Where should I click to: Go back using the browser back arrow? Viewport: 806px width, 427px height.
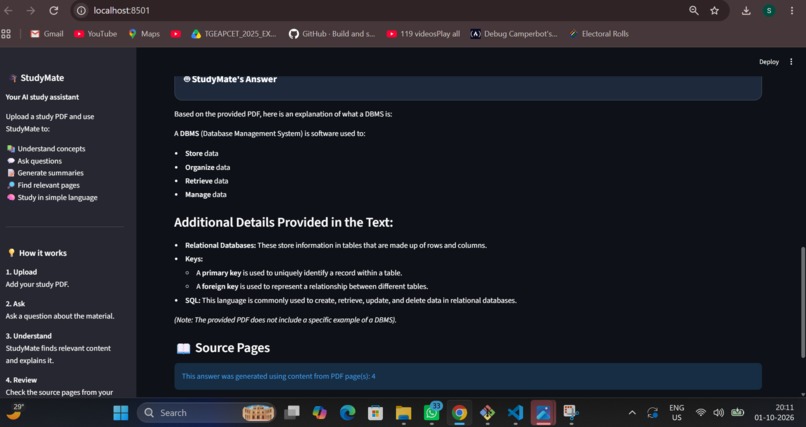click(x=8, y=10)
